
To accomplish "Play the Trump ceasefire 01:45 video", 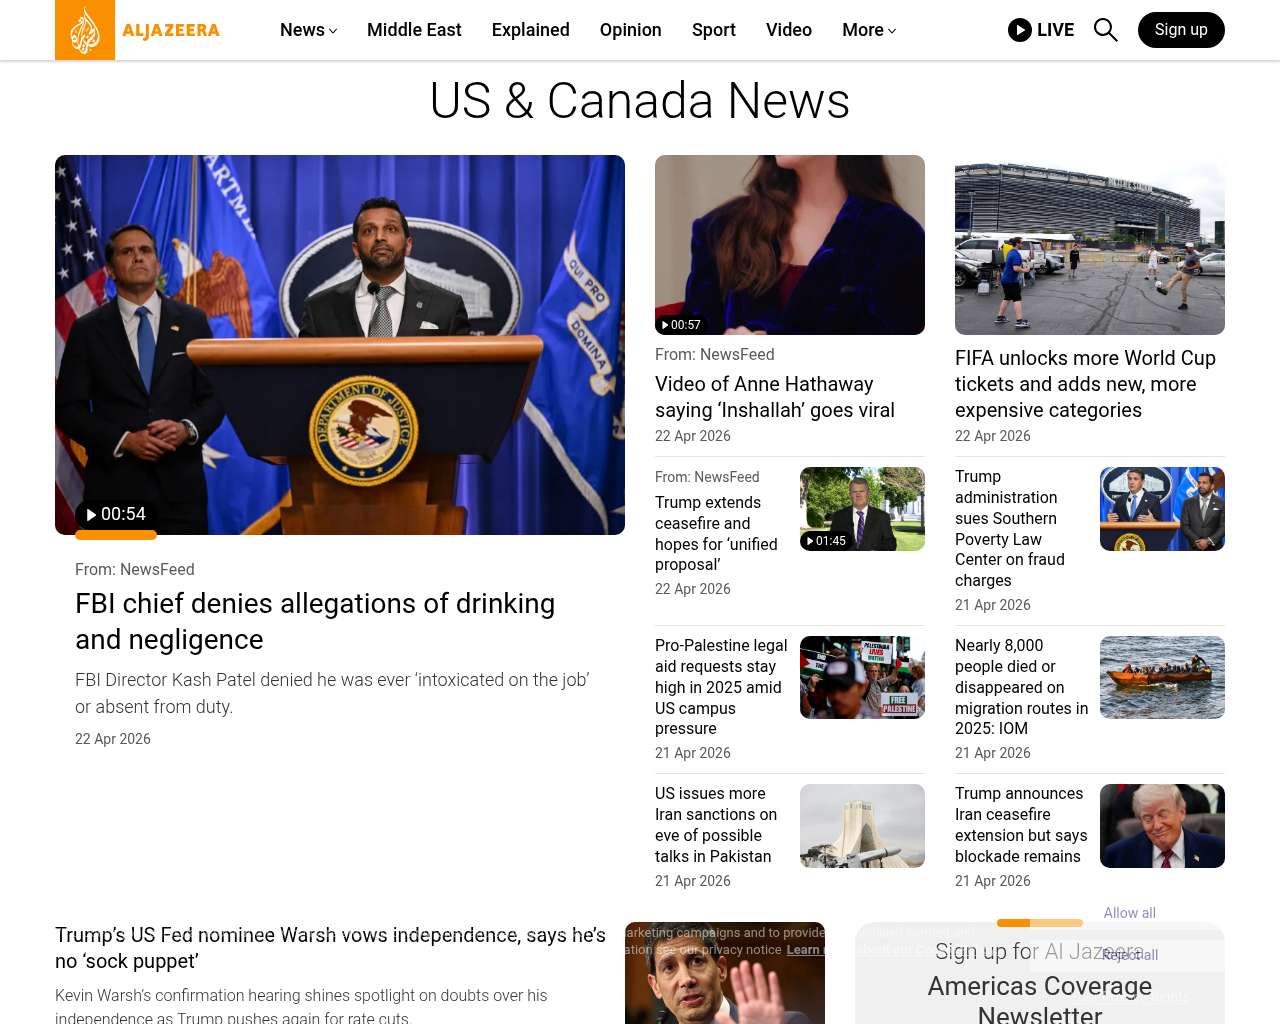I will [825, 541].
